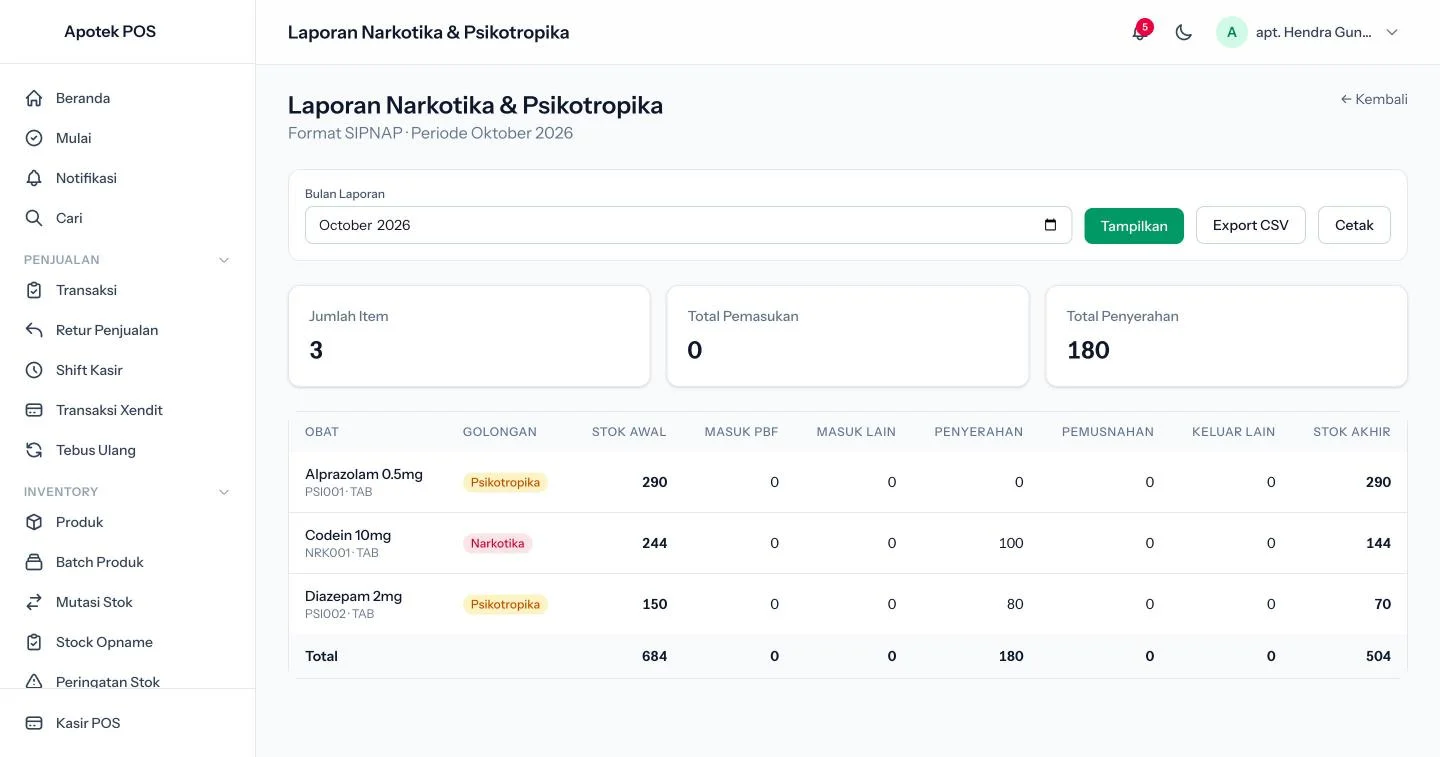1440x757 pixels.
Task: Click the Kasir POS card icon
Action: tap(34, 723)
